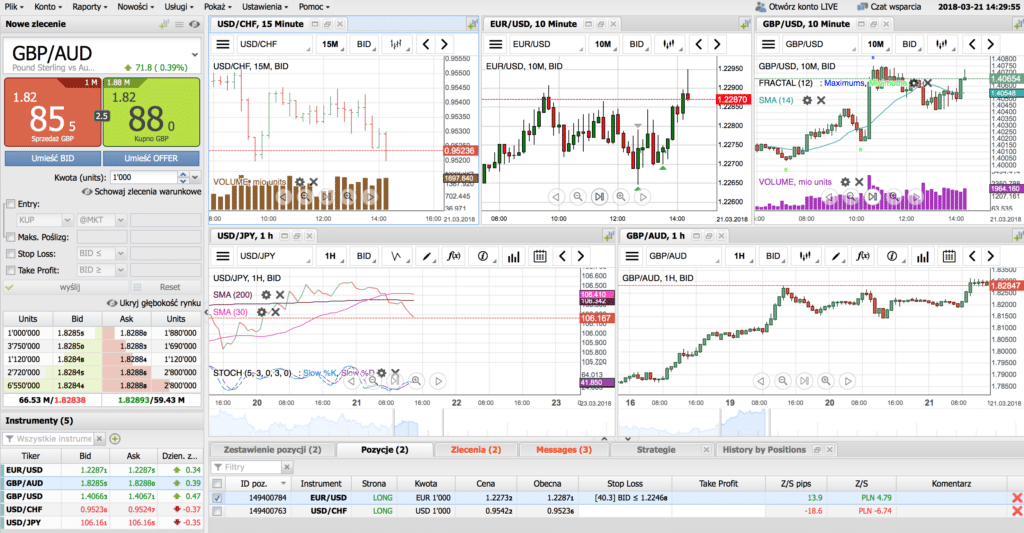
Task: Click the Umieść BID button
Action: [53, 158]
